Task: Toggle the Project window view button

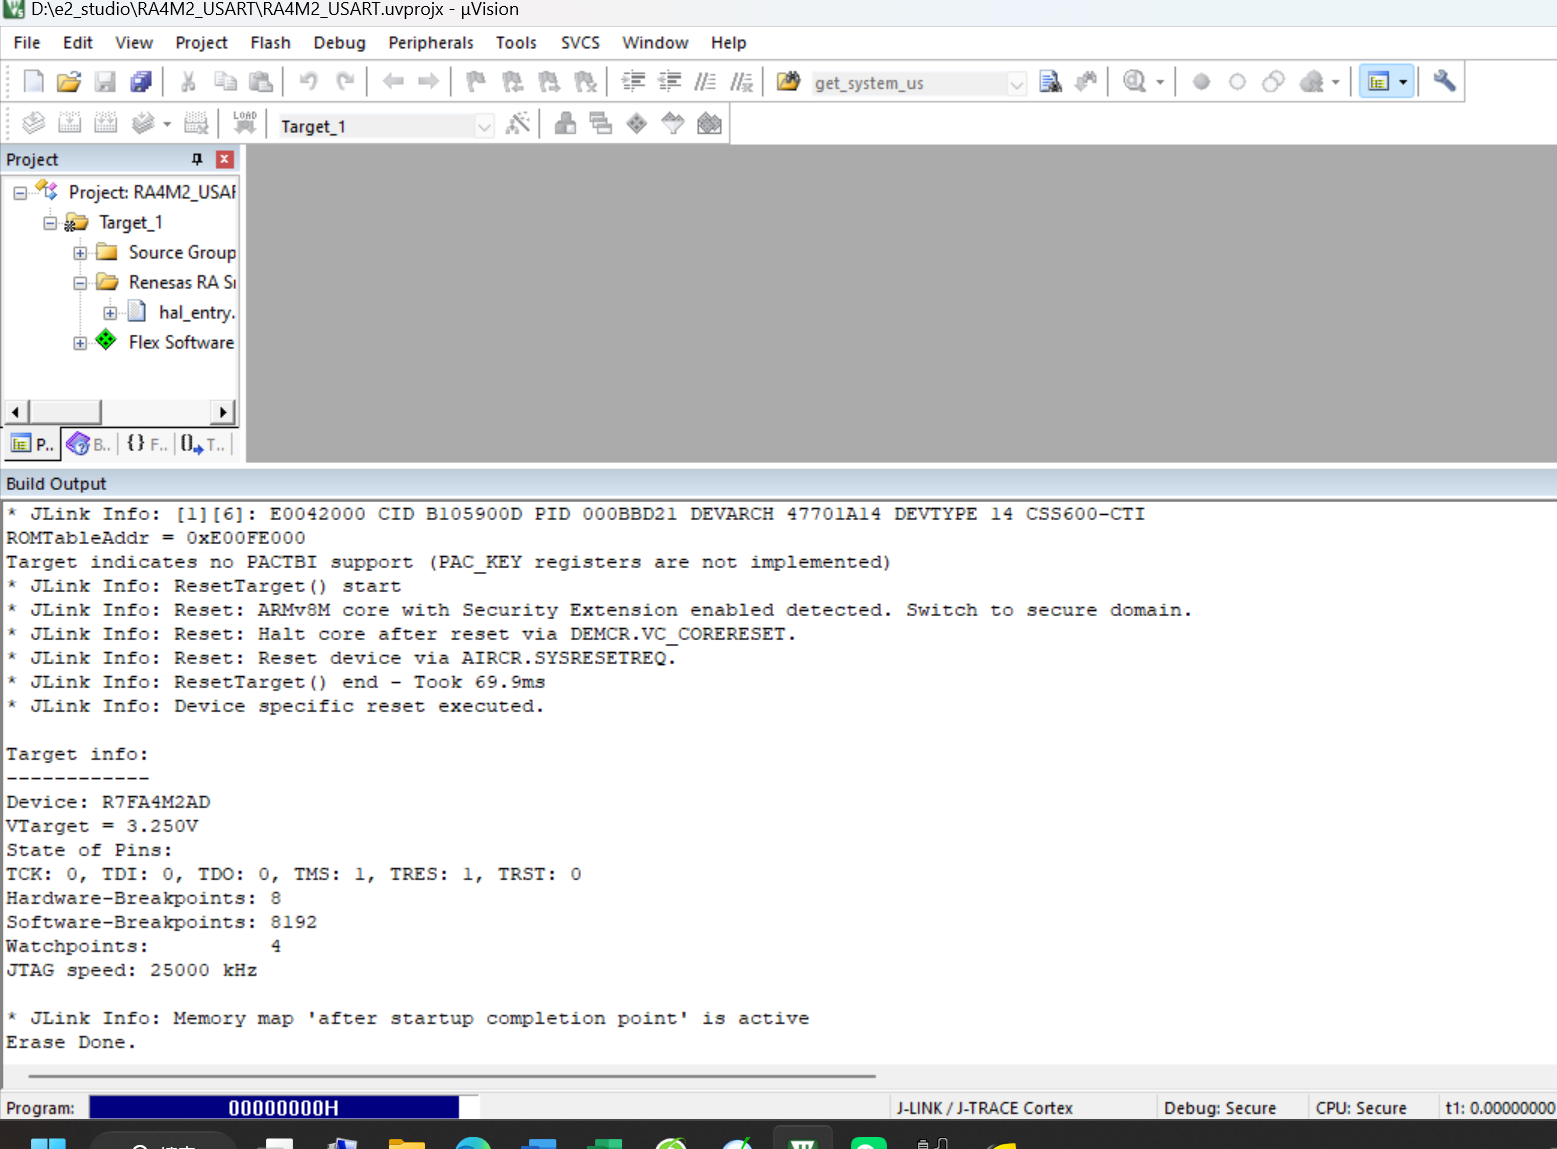Action: (x=1378, y=82)
